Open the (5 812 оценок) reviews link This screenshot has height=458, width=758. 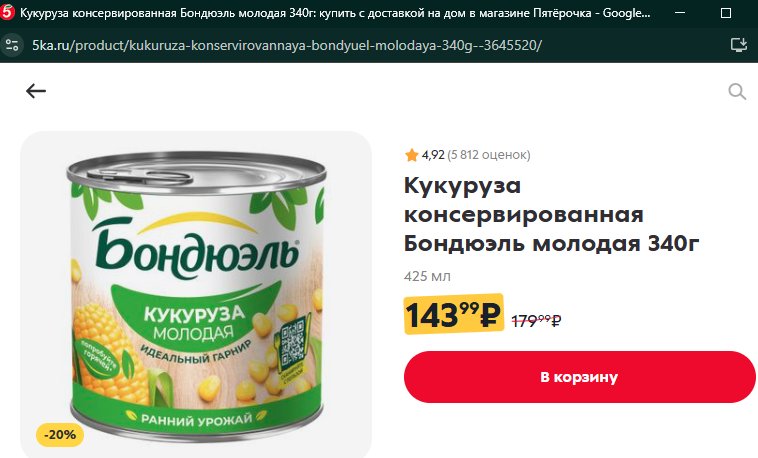click(489, 155)
